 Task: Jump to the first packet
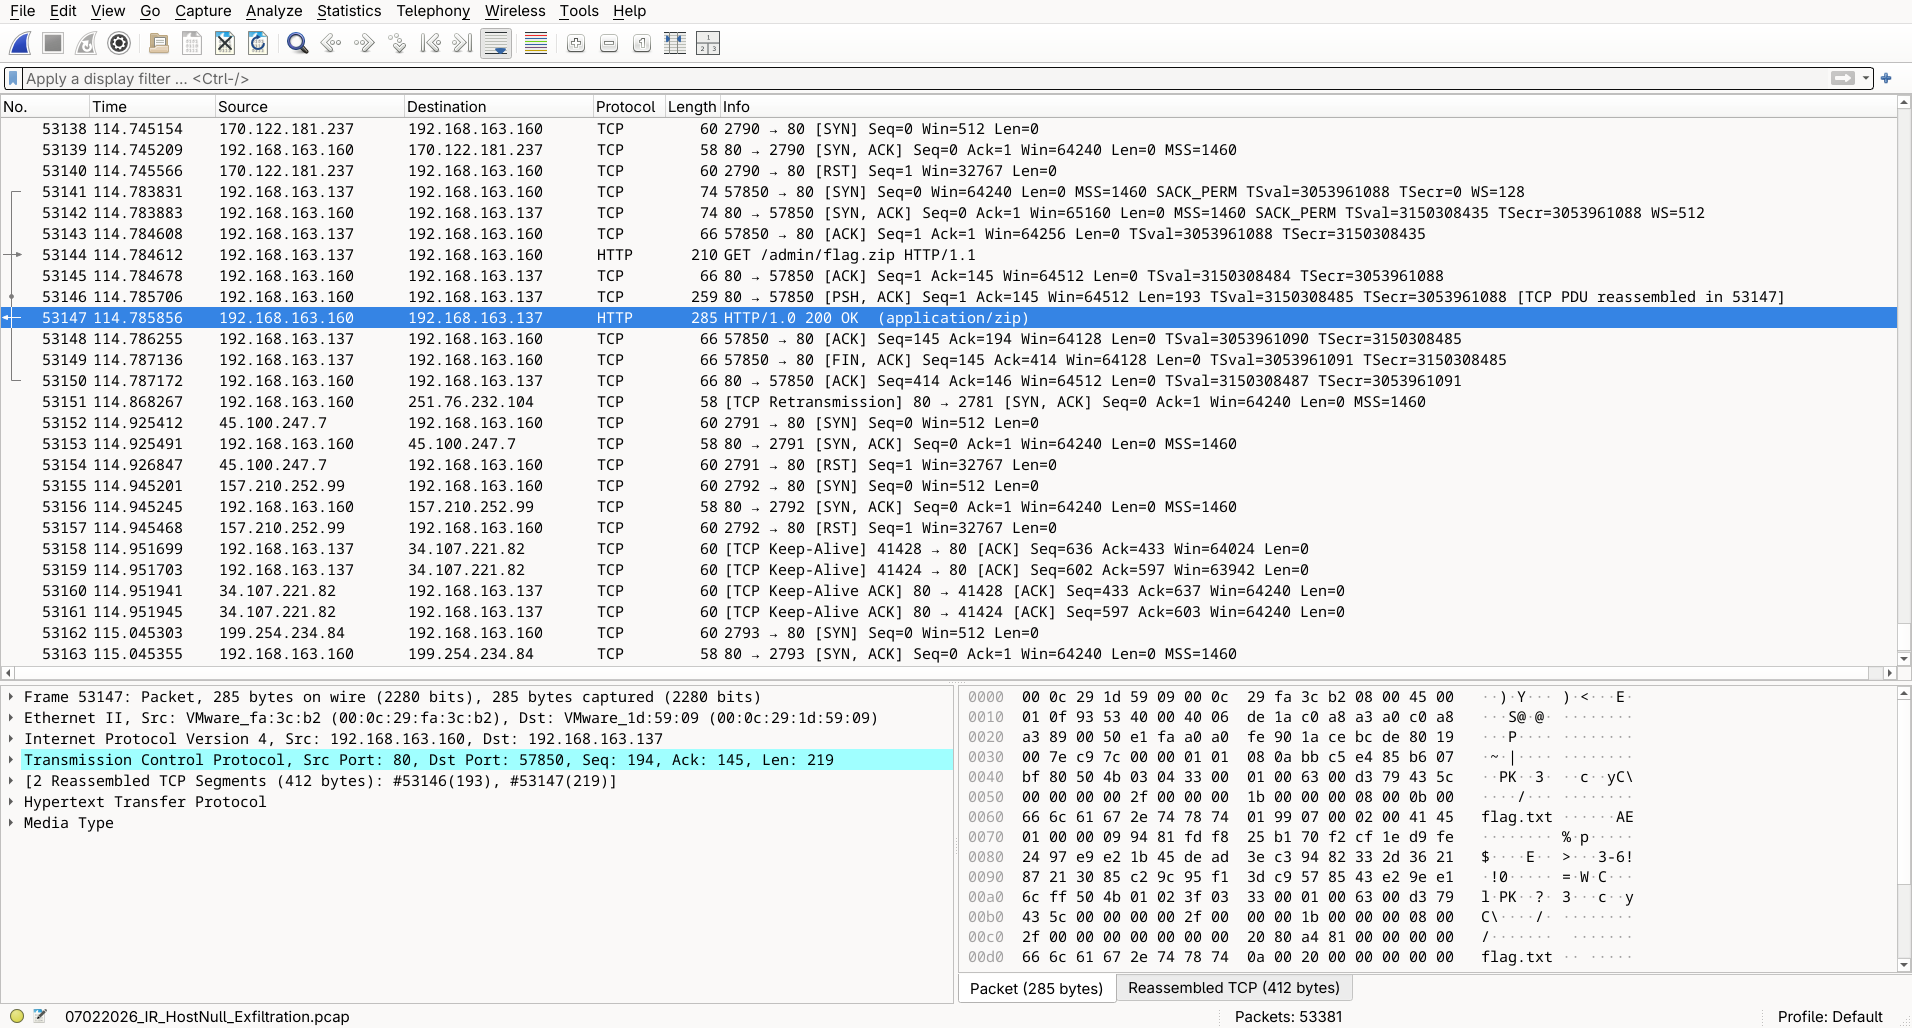coord(430,43)
